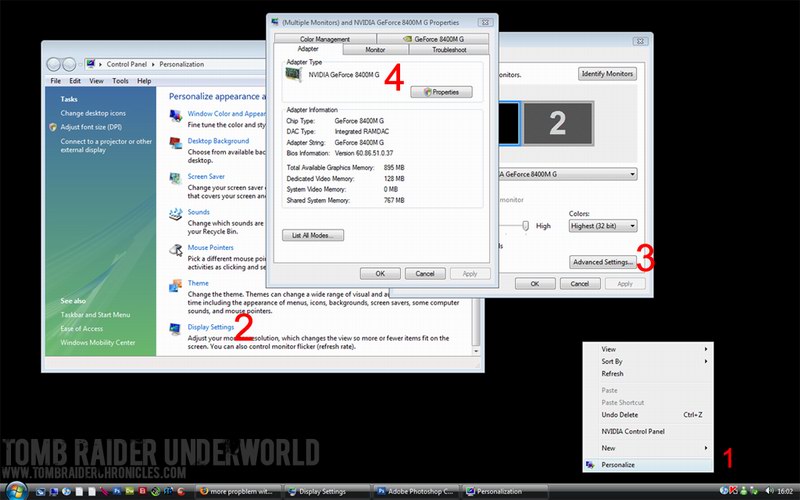The width and height of the screenshot is (800, 500).
Task: Open Firefox 'more propblem wit...' taskbar button
Action: pos(238,491)
